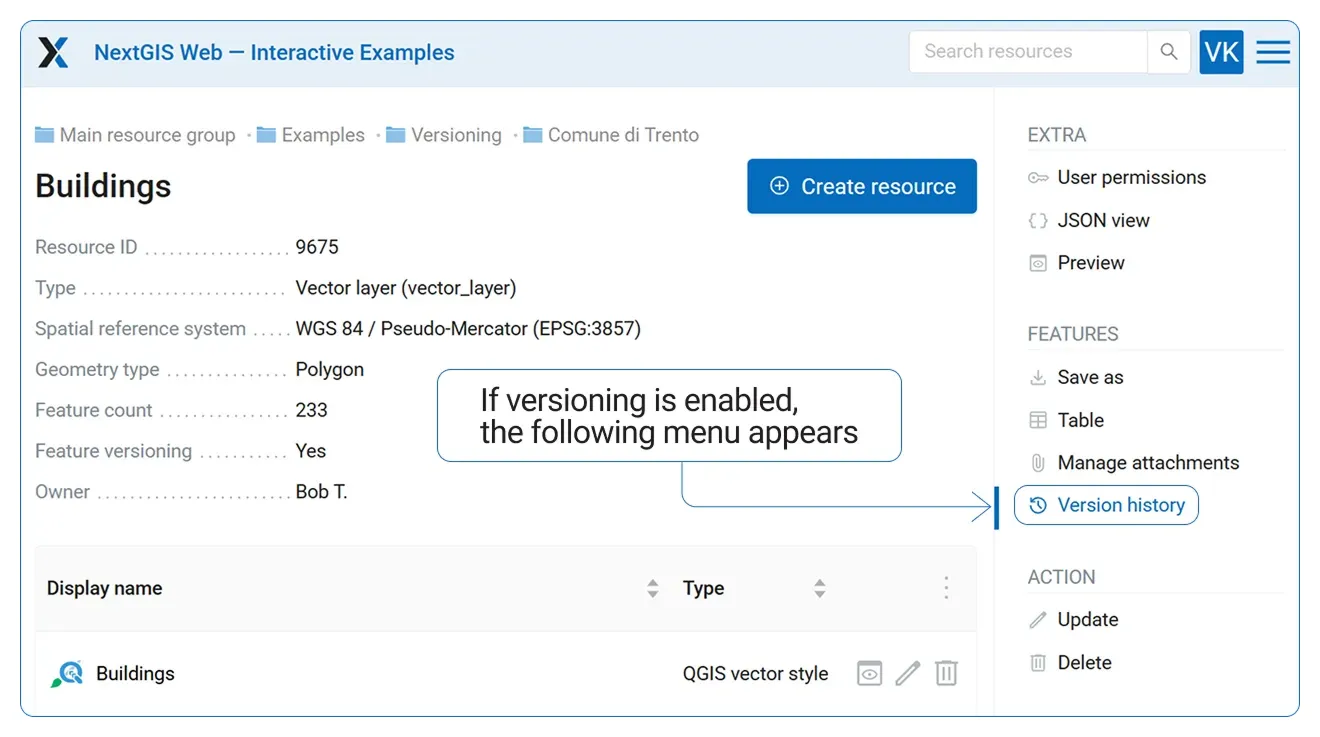1320x737 pixels.
Task: Click the Table grid icon
Action: (x=1038, y=421)
